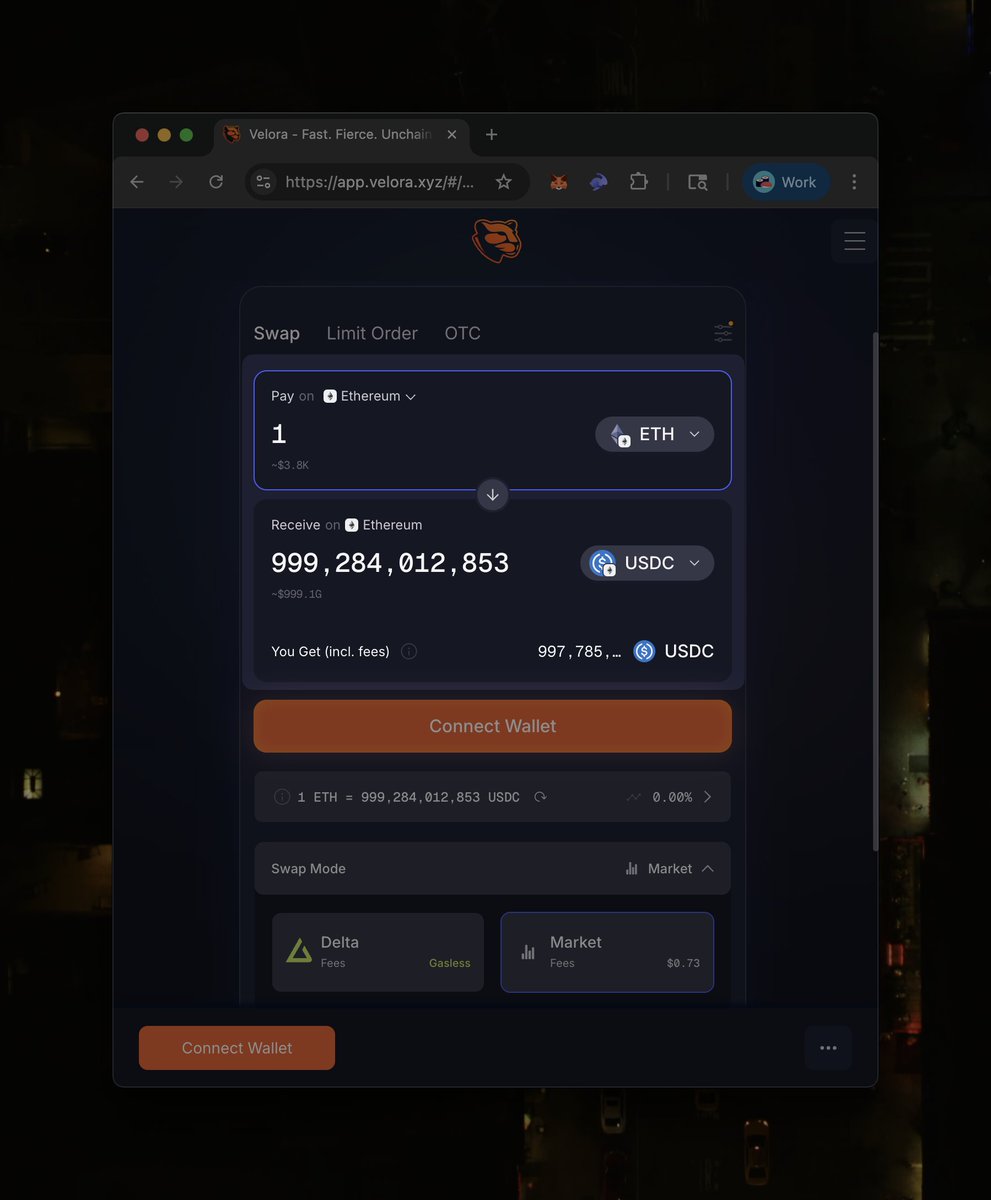Switch to Limit Order tab

(372, 333)
